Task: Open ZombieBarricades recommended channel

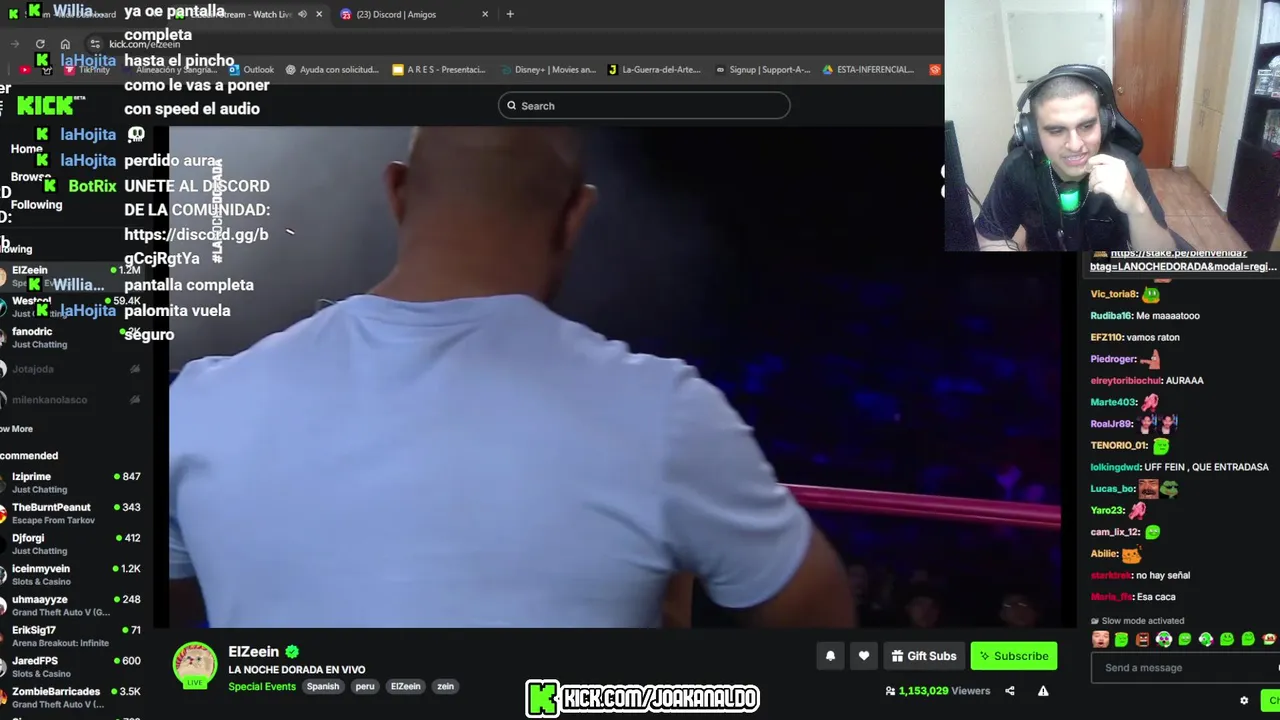Action: (x=70, y=698)
